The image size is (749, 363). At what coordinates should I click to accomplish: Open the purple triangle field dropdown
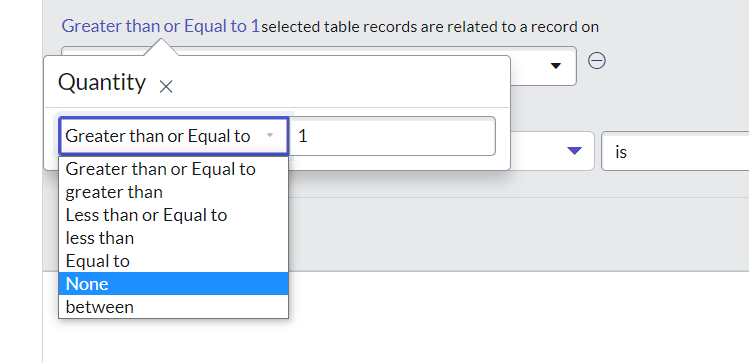coord(574,151)
